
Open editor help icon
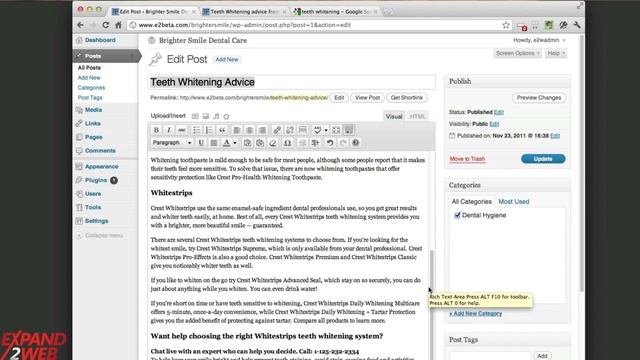coord(356,142)
